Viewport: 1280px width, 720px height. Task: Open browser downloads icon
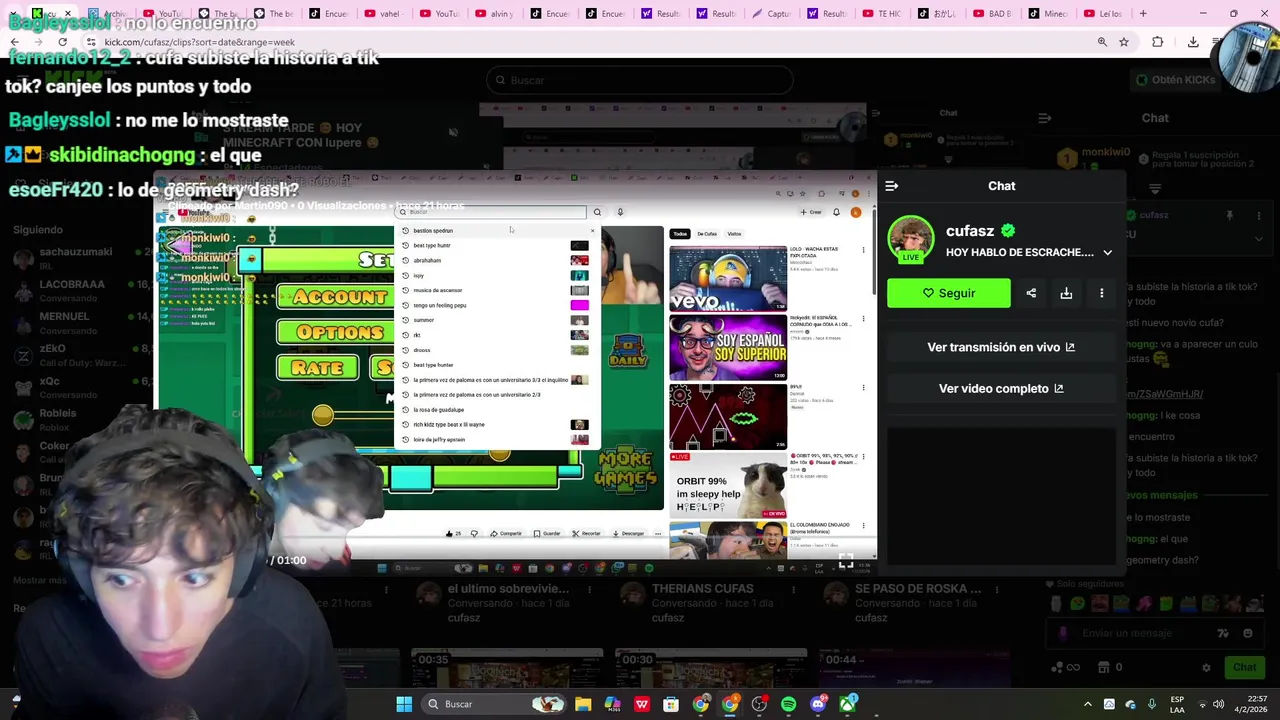(x=1193, y=42)
